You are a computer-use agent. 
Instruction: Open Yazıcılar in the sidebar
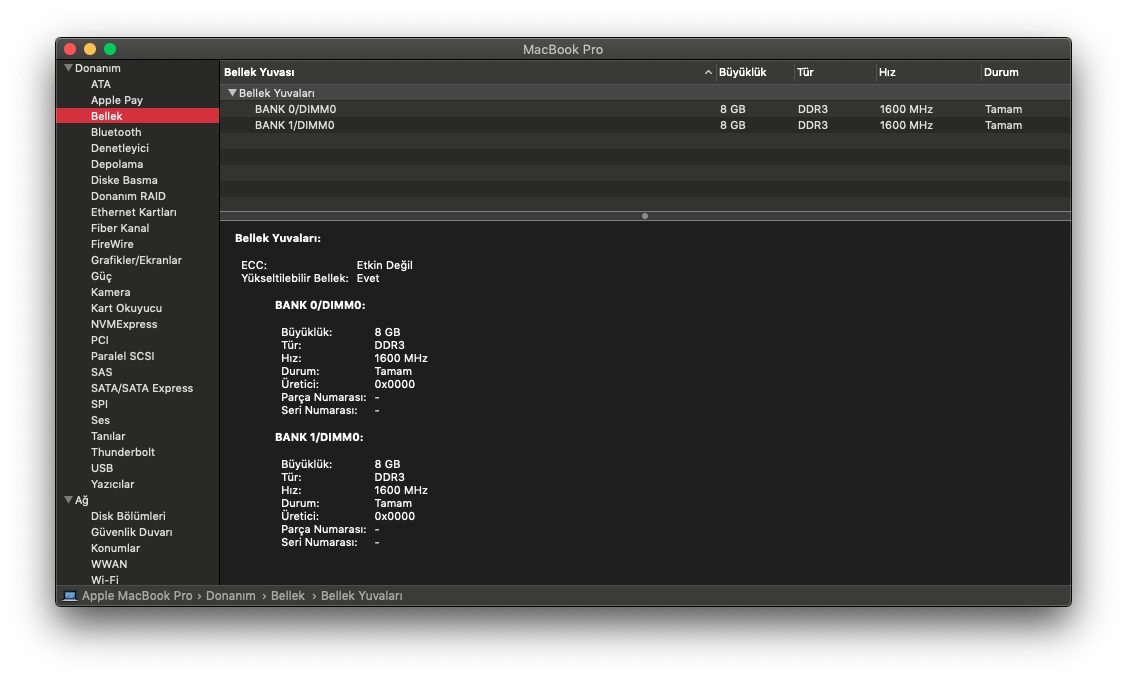pyautogui.click(x=112, y=484)
